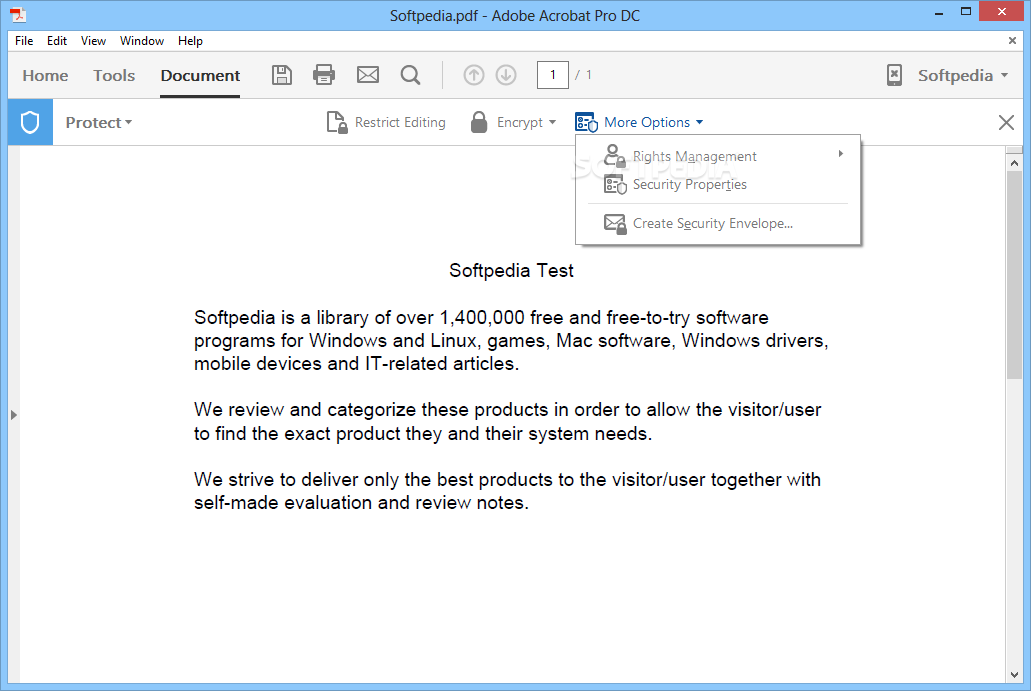This screenshot has width=1031, height=691.
Task: Open the Softpedia account dropdown
Action: coord(963,75)
